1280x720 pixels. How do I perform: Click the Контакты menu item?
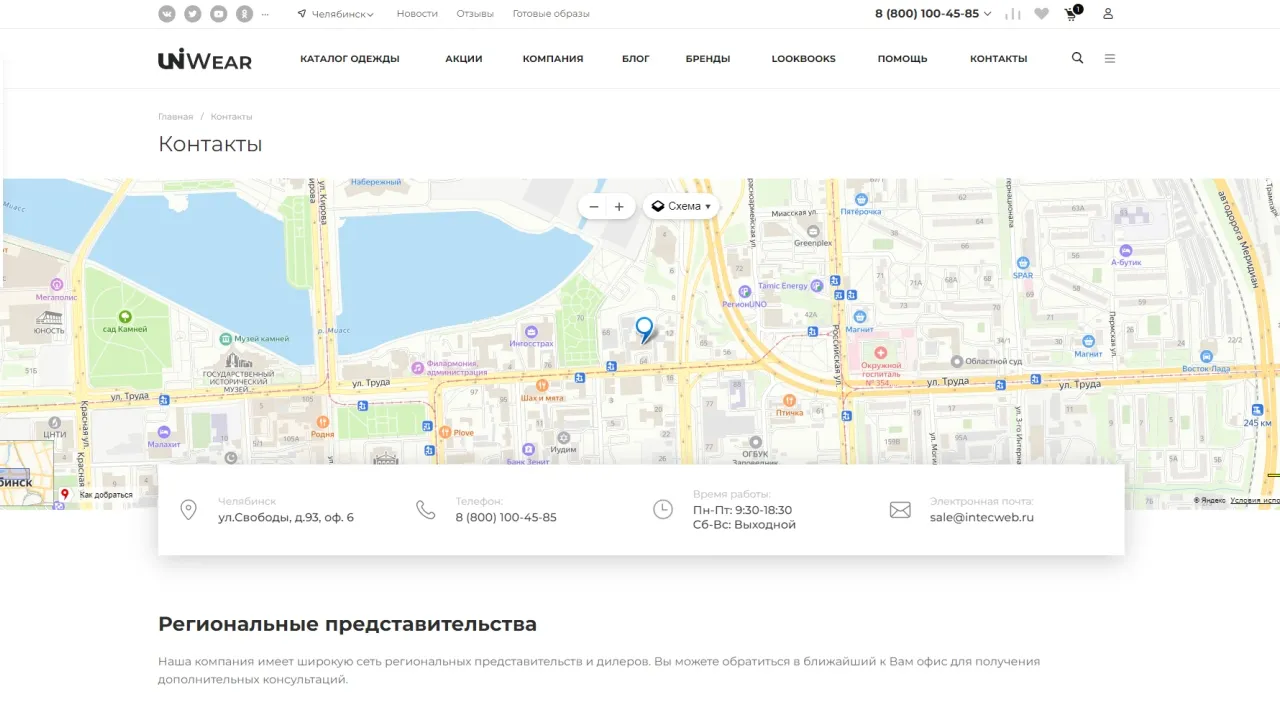point(999,59)
